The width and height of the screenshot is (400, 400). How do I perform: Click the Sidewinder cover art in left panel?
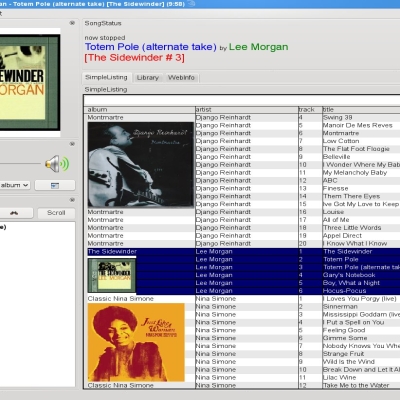point(29,82)
